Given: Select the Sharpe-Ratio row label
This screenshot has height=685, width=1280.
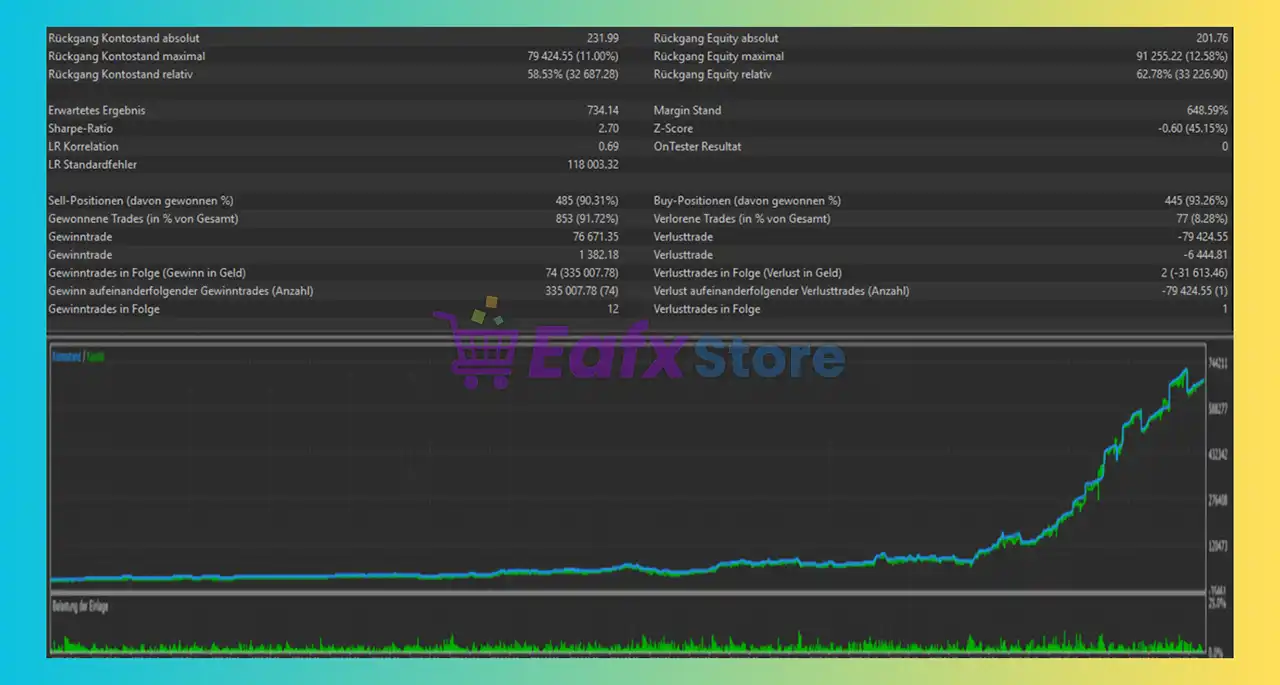Looking at the screenshot, I should click(80, 129).
